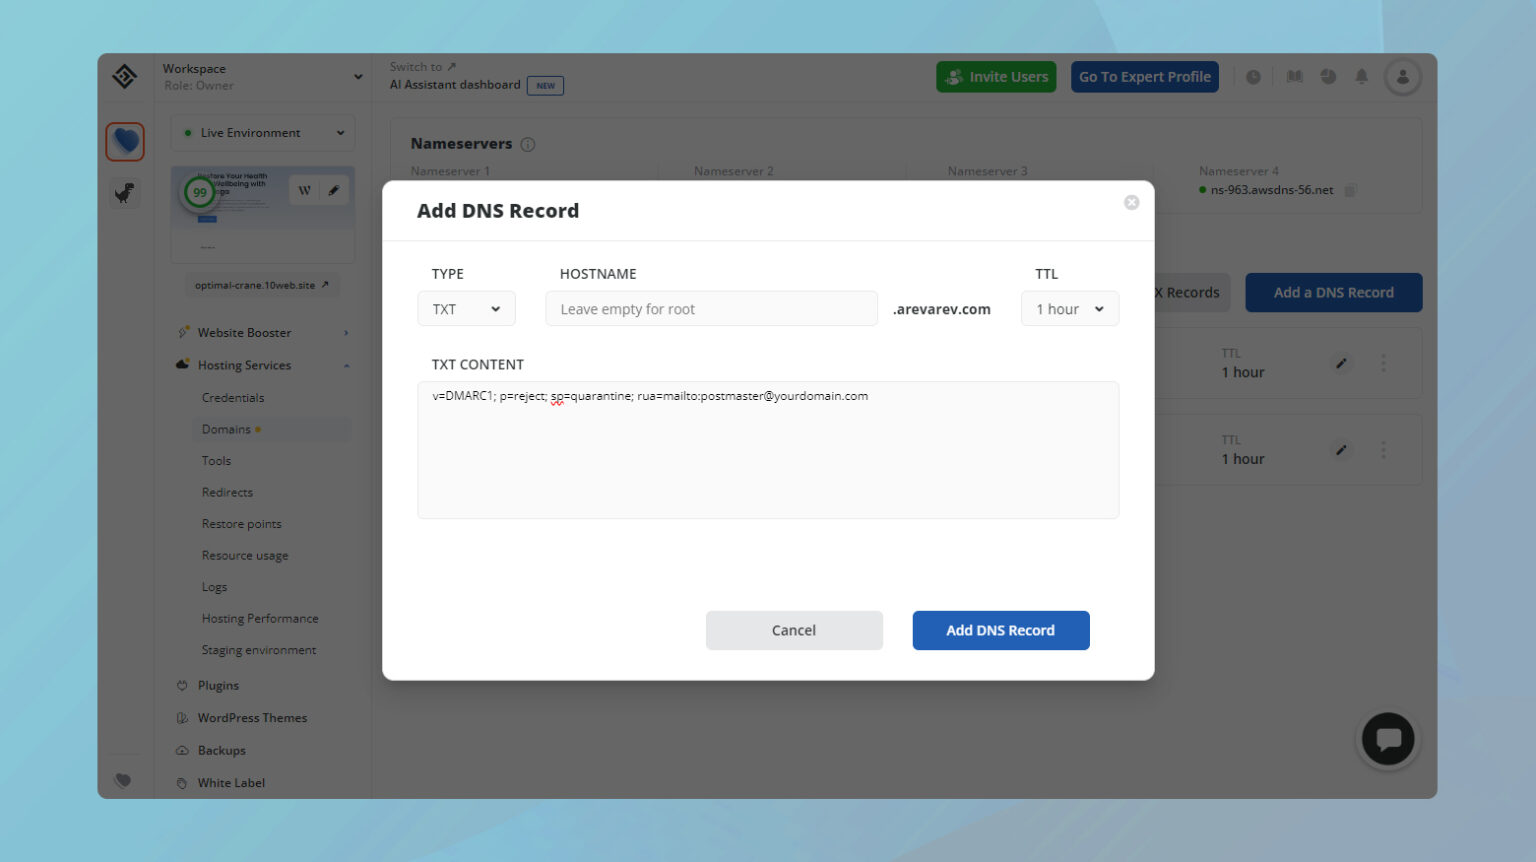This screenshot has height=862, width=1536.
Task: Click the 99 performance score circle
Action: pyautogui.click(x=199, y=190)
